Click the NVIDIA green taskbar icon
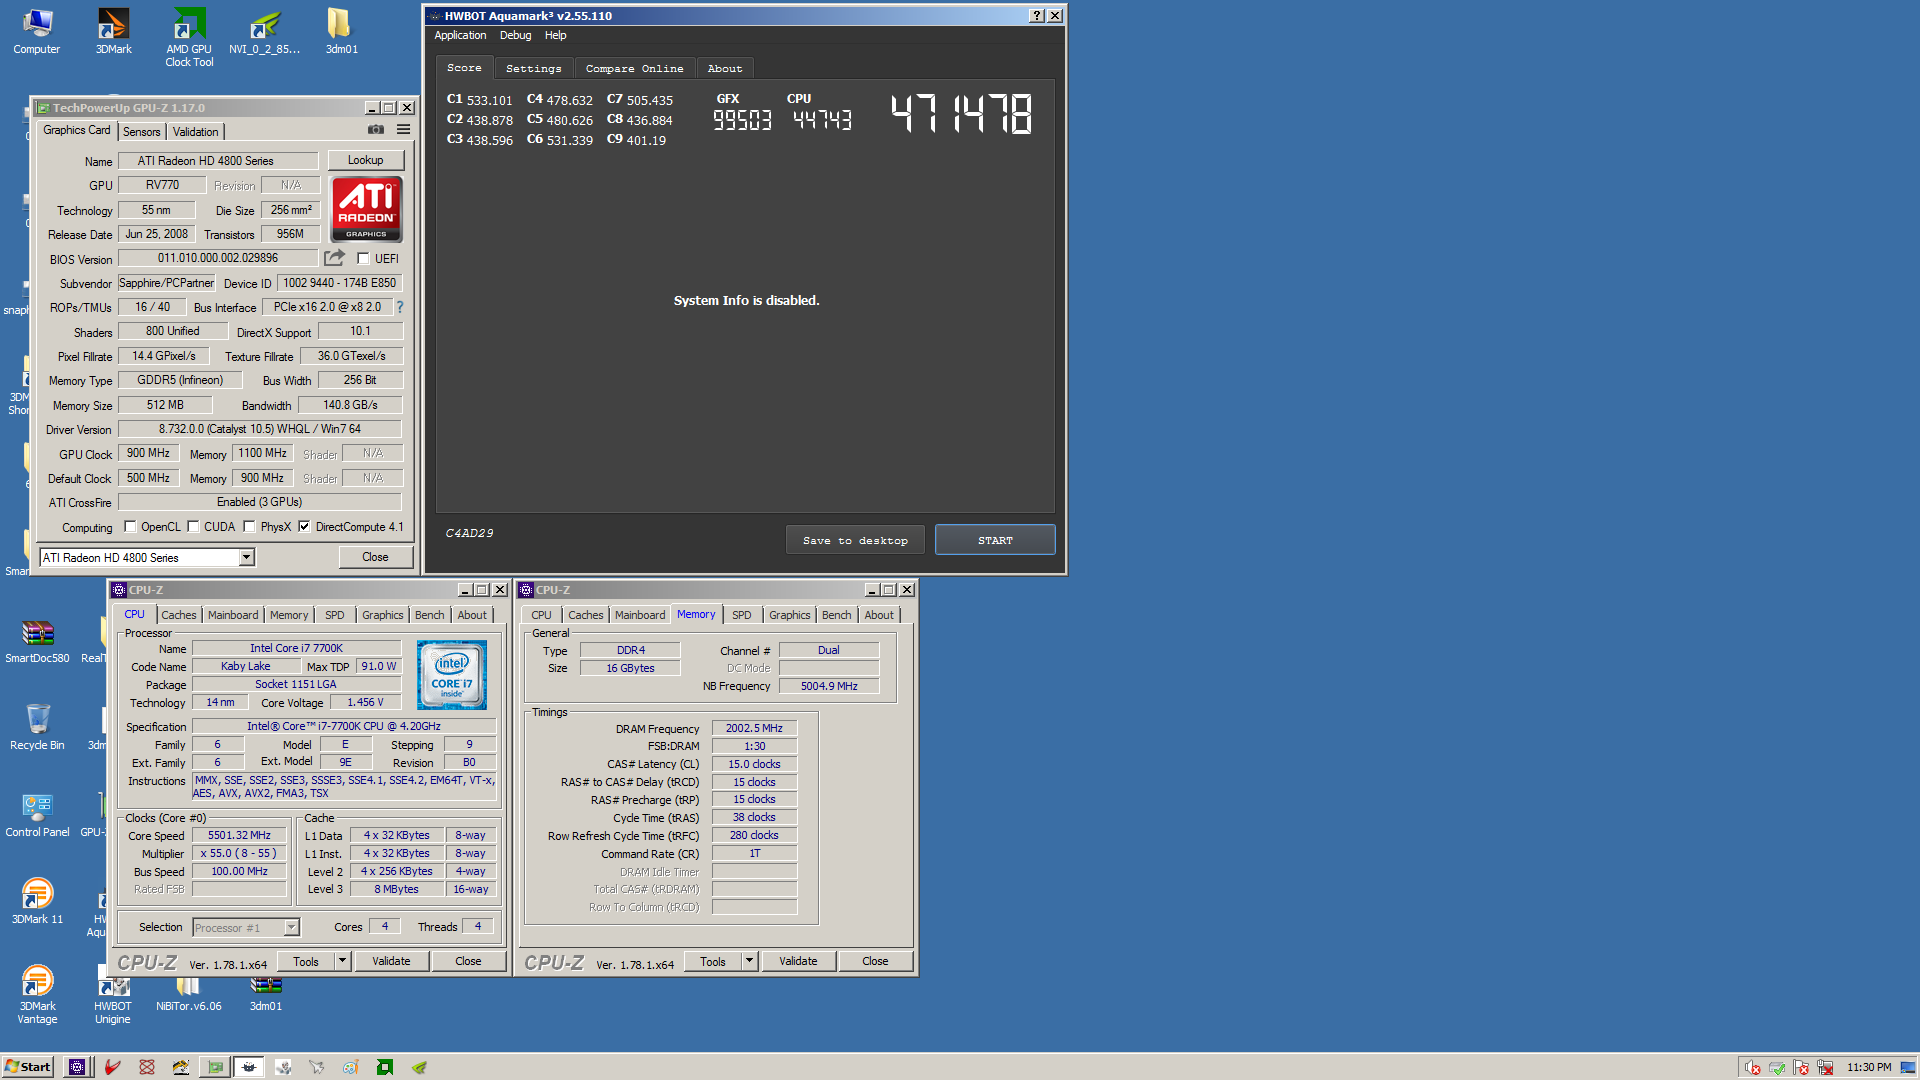This screenshot has height=1080, width=1920. 419,1067
